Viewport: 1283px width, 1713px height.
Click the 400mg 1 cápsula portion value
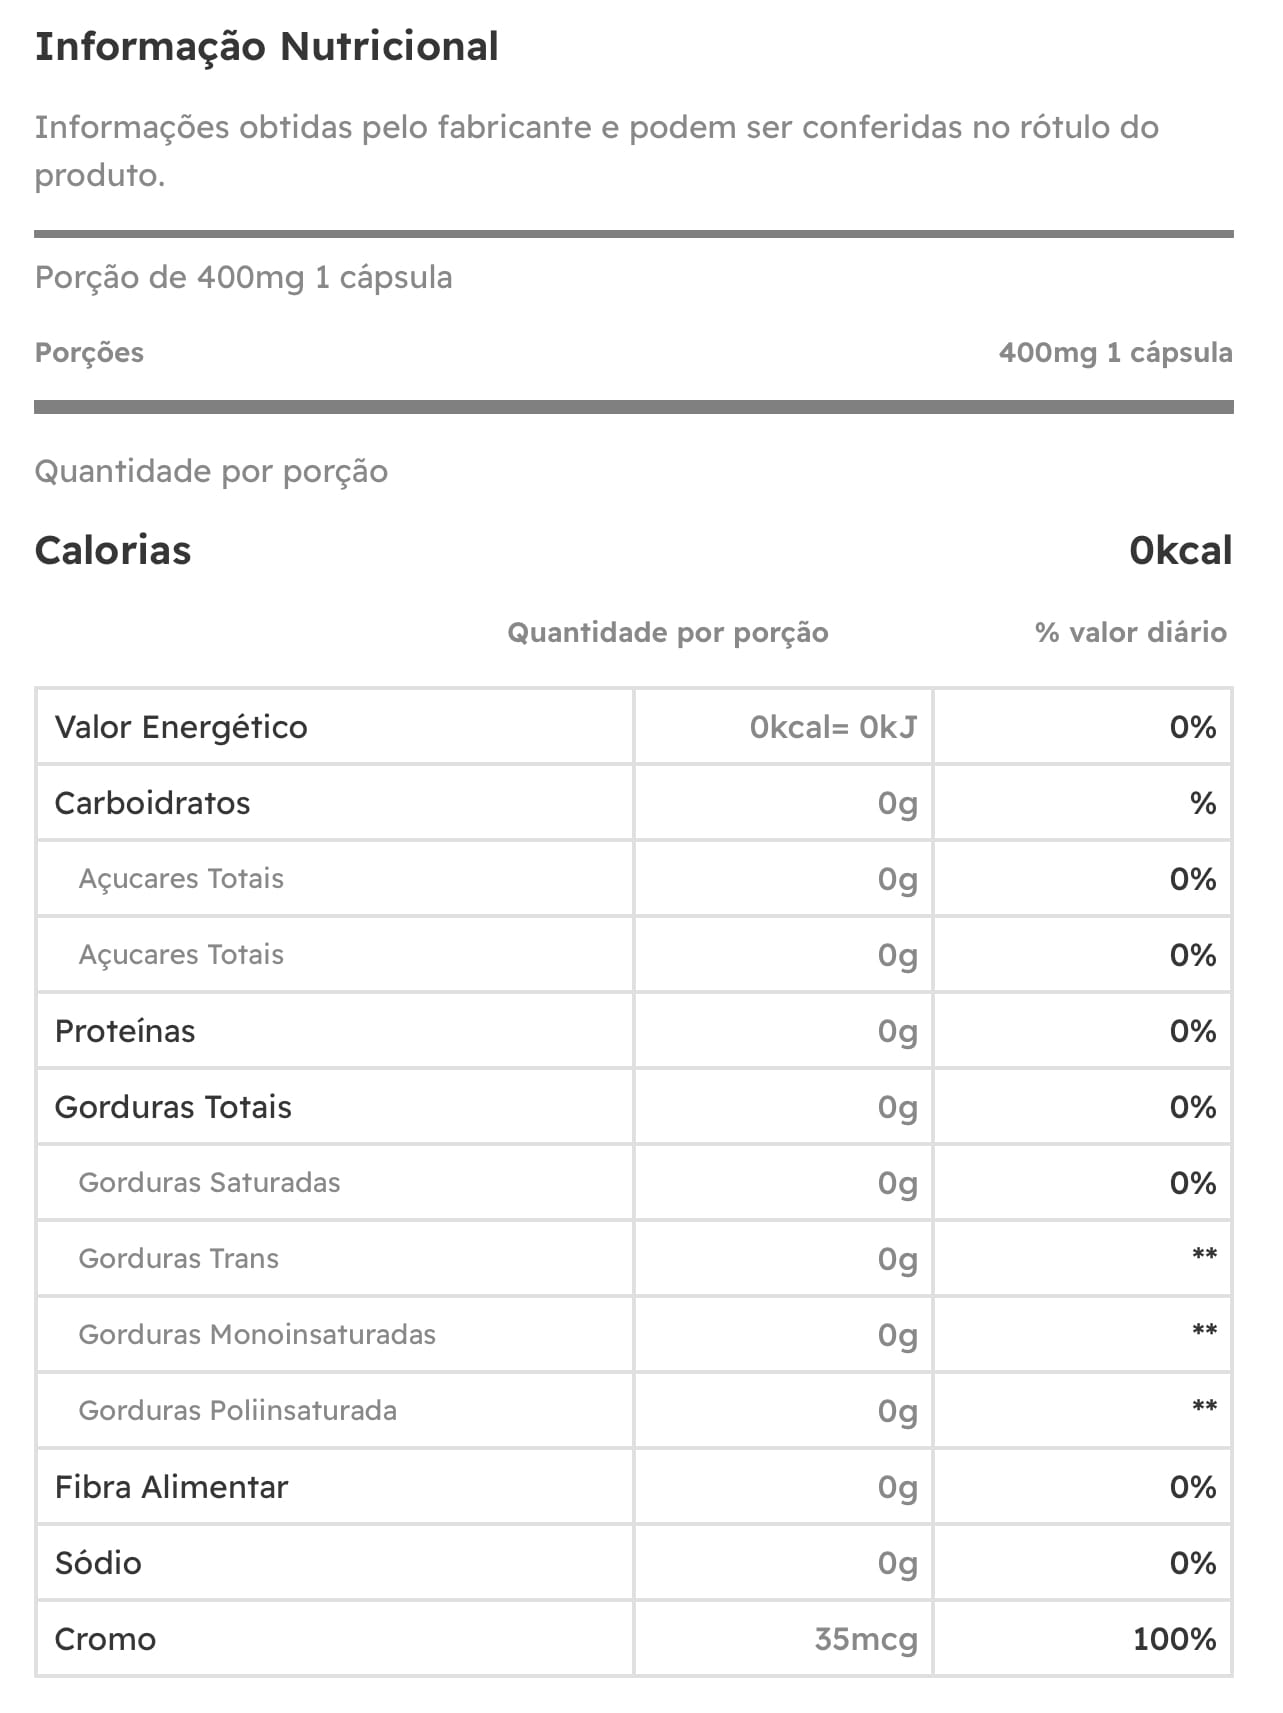(x=1114, y=352)
